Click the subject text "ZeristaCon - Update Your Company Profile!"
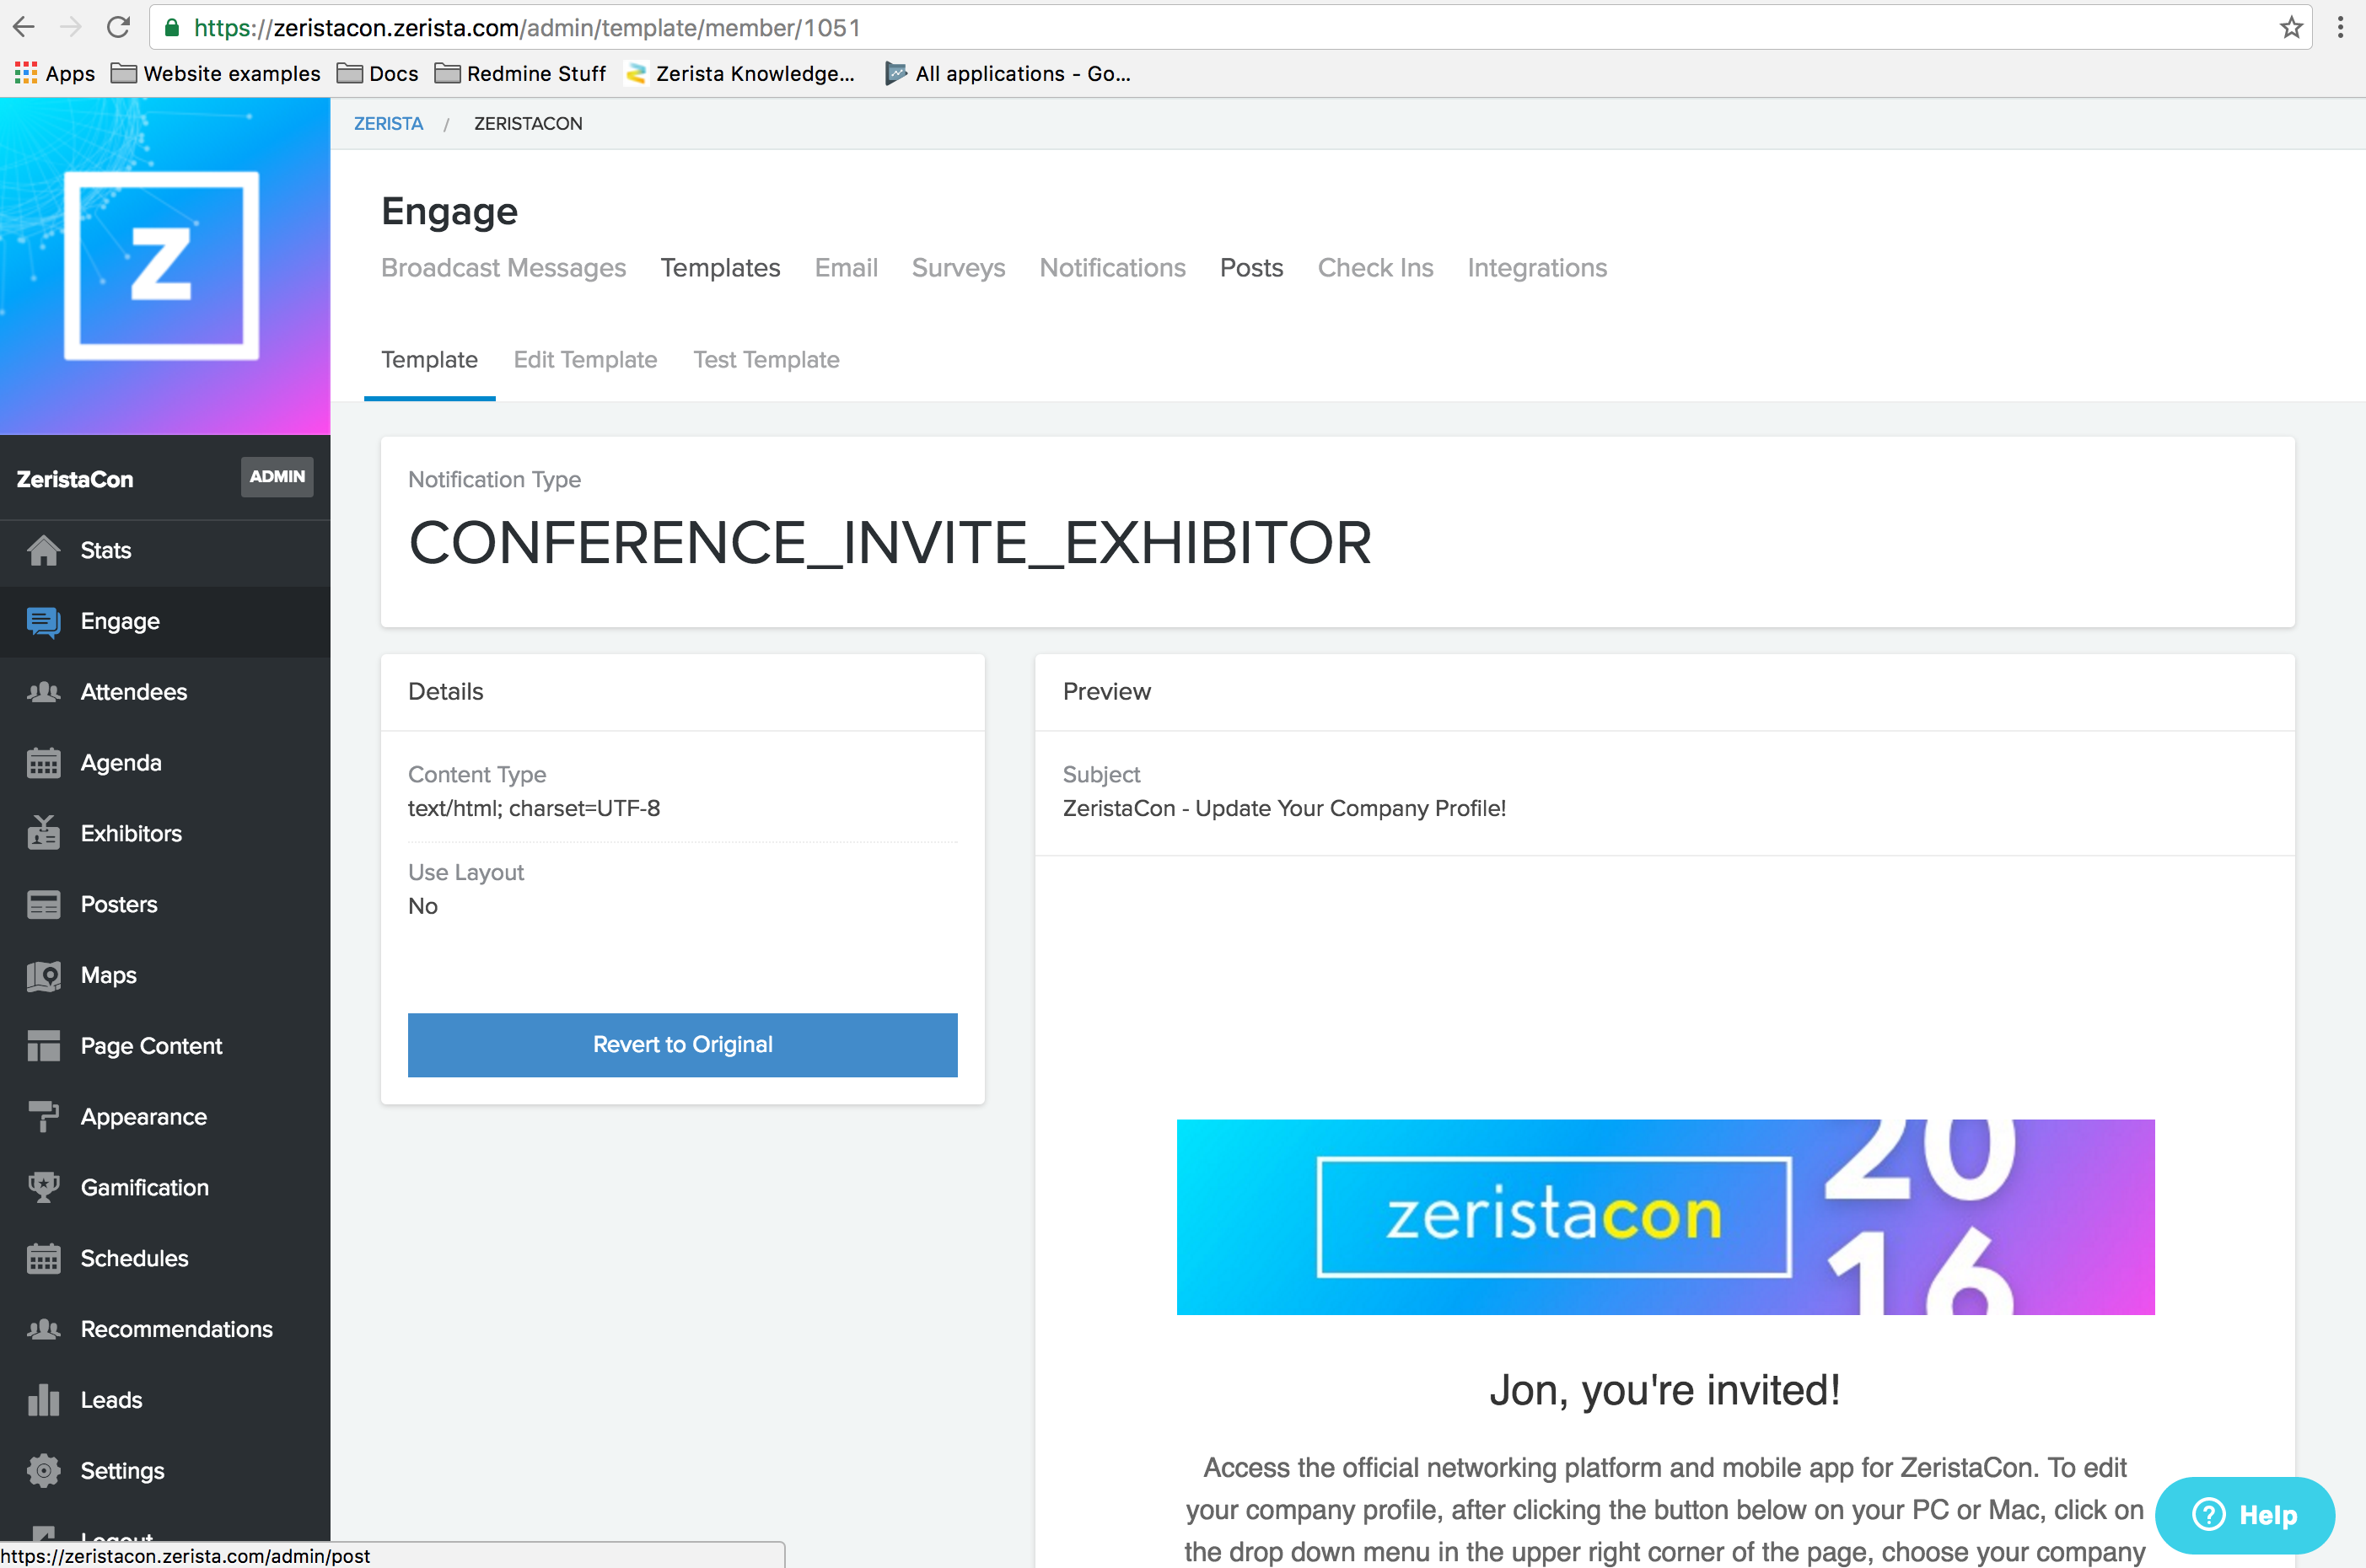2366x1568 pixels. click(1284, 808)
